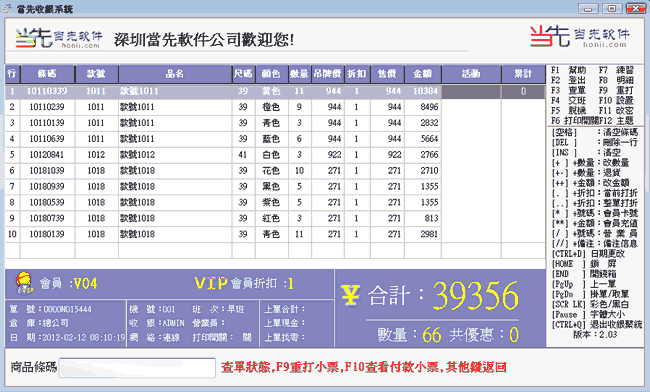Select row with barcode 10110339

pos(275,92)
